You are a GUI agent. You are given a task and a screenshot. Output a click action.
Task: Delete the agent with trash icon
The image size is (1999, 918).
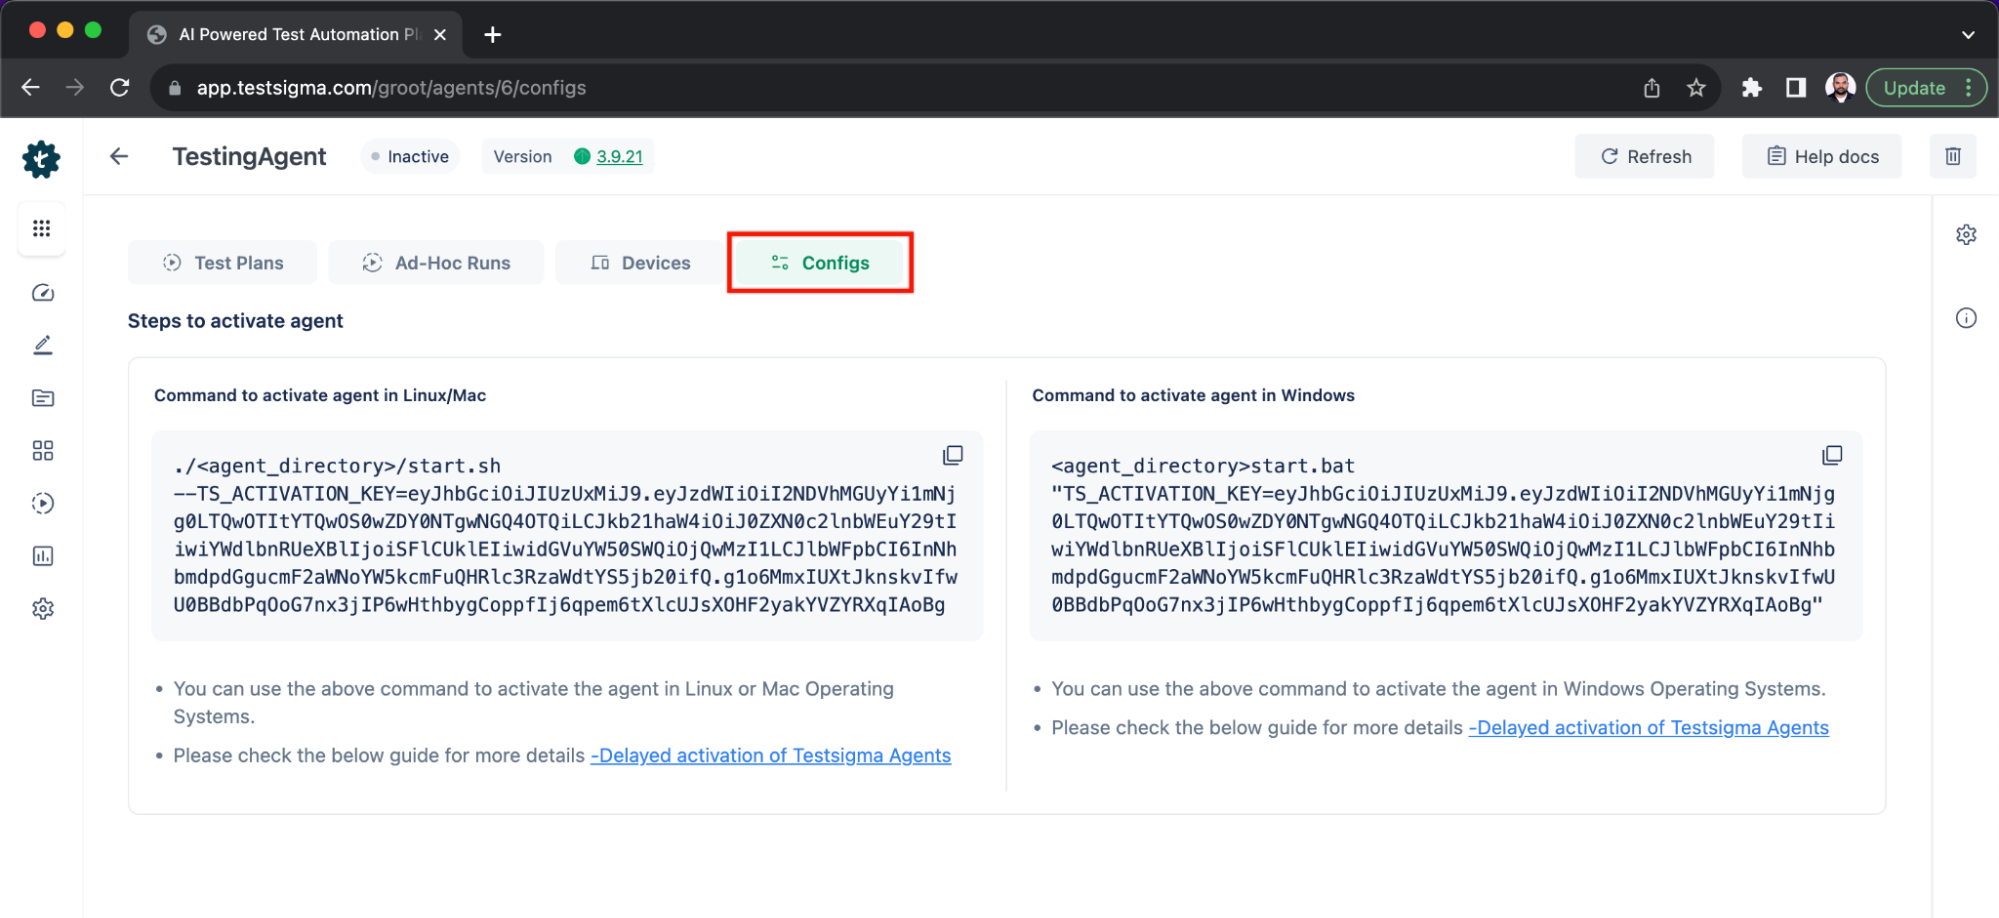[1953, 156]
